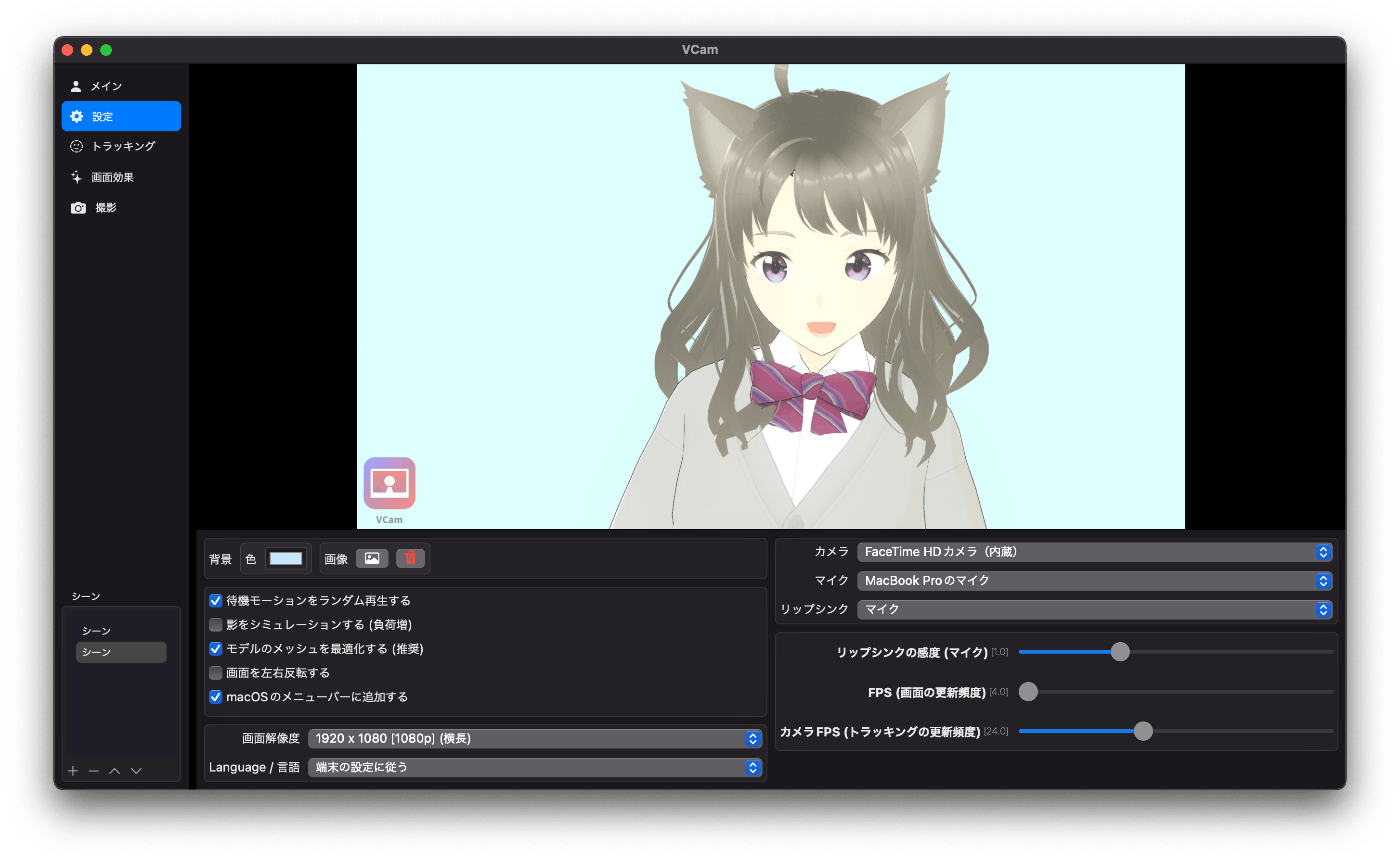Screen dimensions: 1400x861
Task: Click the face icon beside トラッキング
Action: click(x=77, y=146)
